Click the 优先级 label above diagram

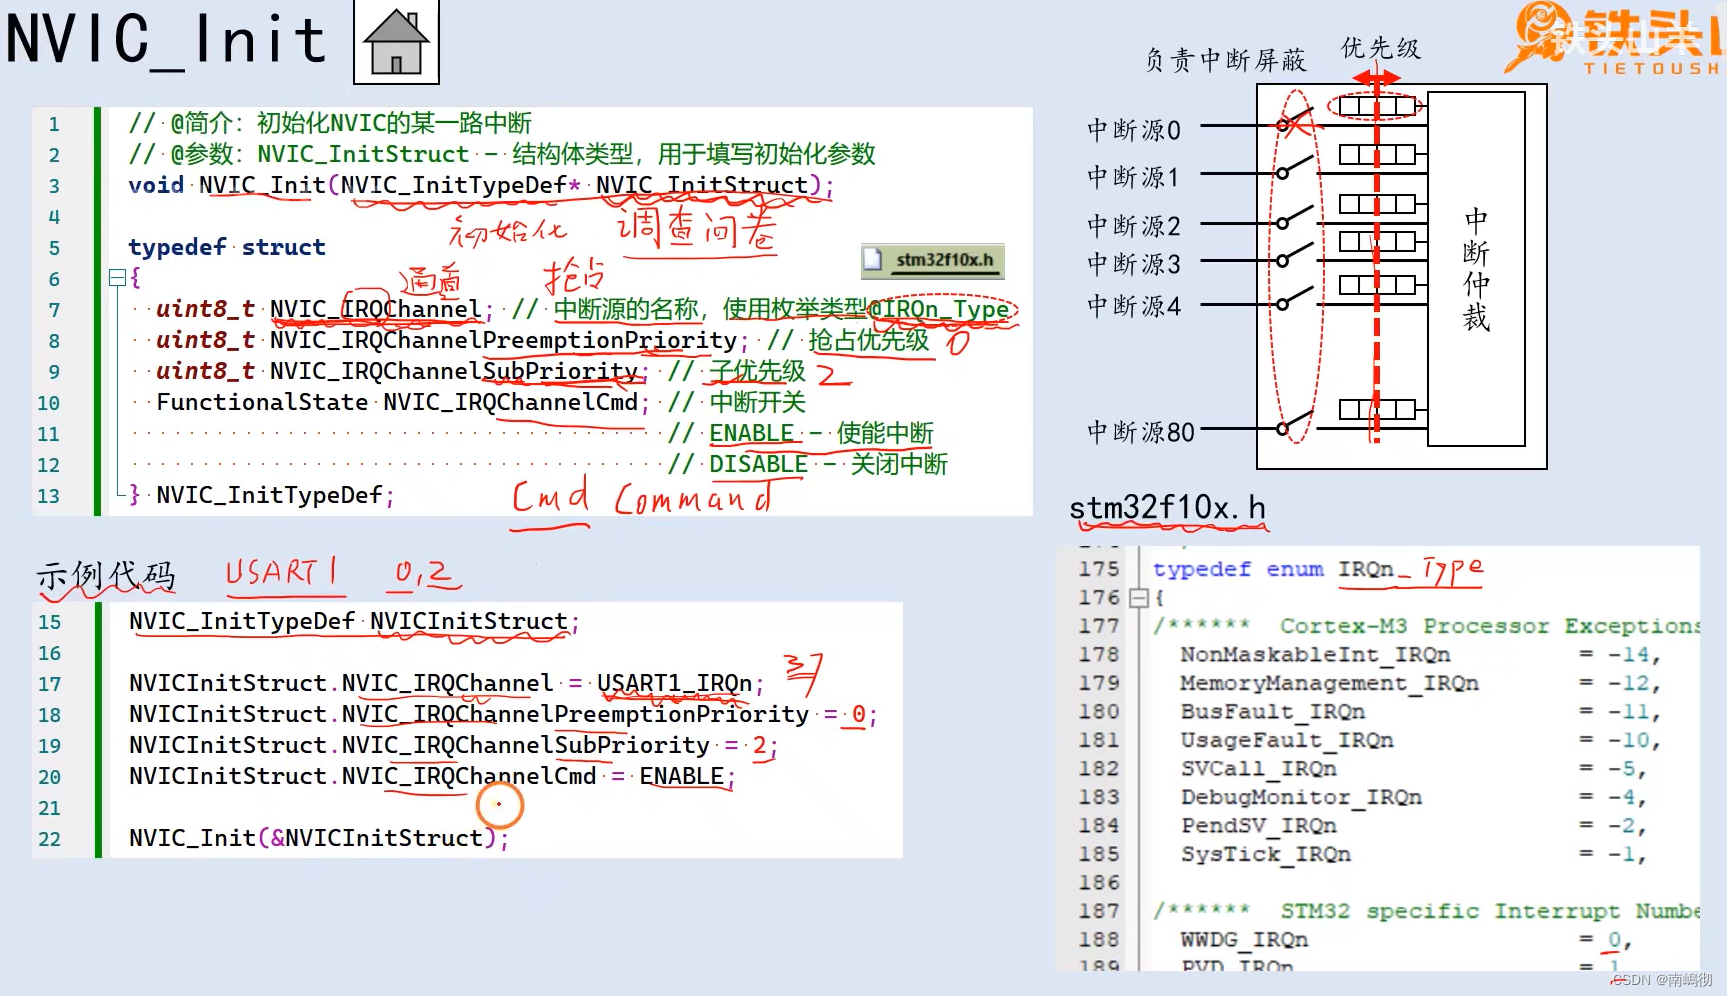pyautogui.click(x=1380, y=48)
